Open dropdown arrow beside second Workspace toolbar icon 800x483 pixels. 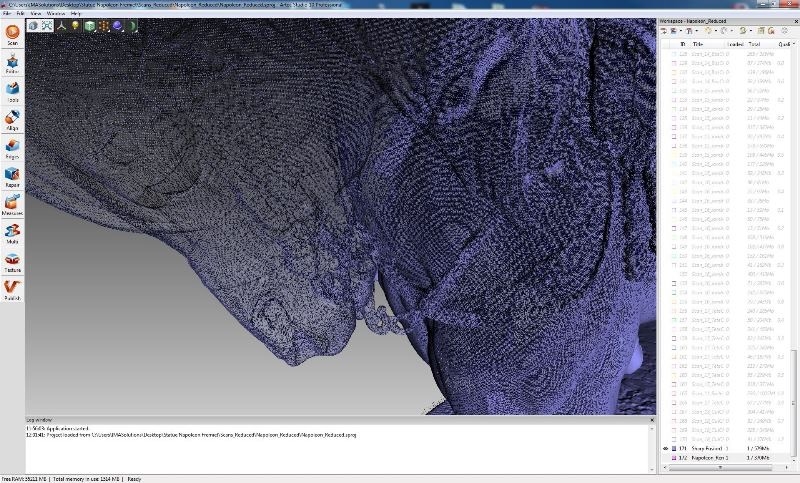pos(680,31)
